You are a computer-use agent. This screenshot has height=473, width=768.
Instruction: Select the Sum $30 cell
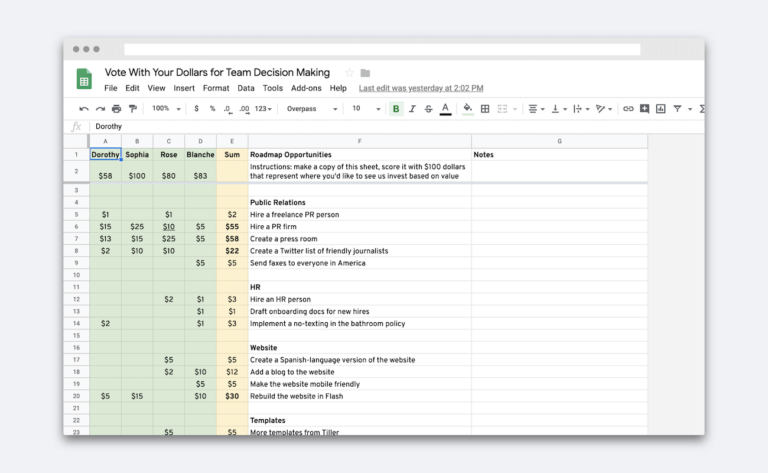click(x=232, y=396)
